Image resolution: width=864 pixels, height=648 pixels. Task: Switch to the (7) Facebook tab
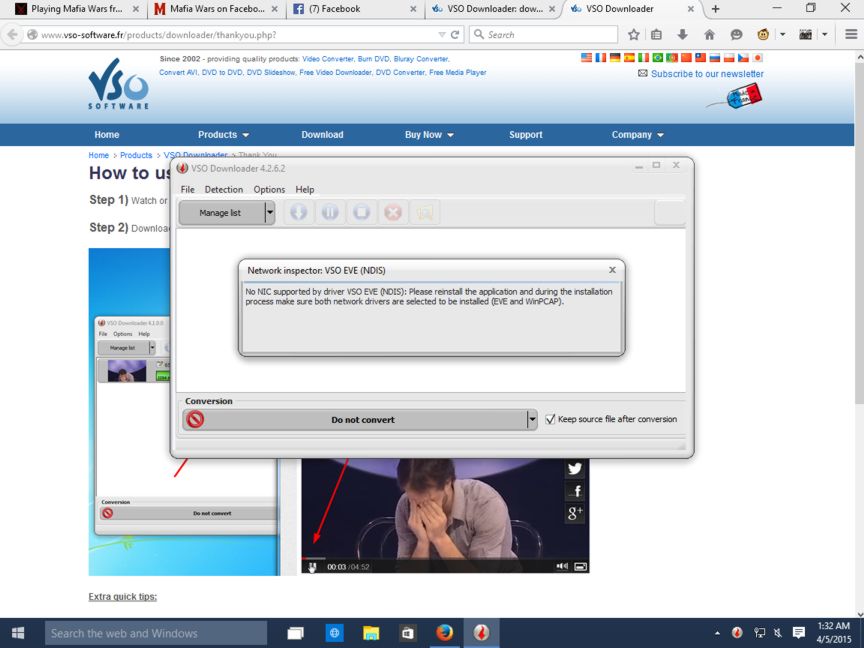click(355, 9)
